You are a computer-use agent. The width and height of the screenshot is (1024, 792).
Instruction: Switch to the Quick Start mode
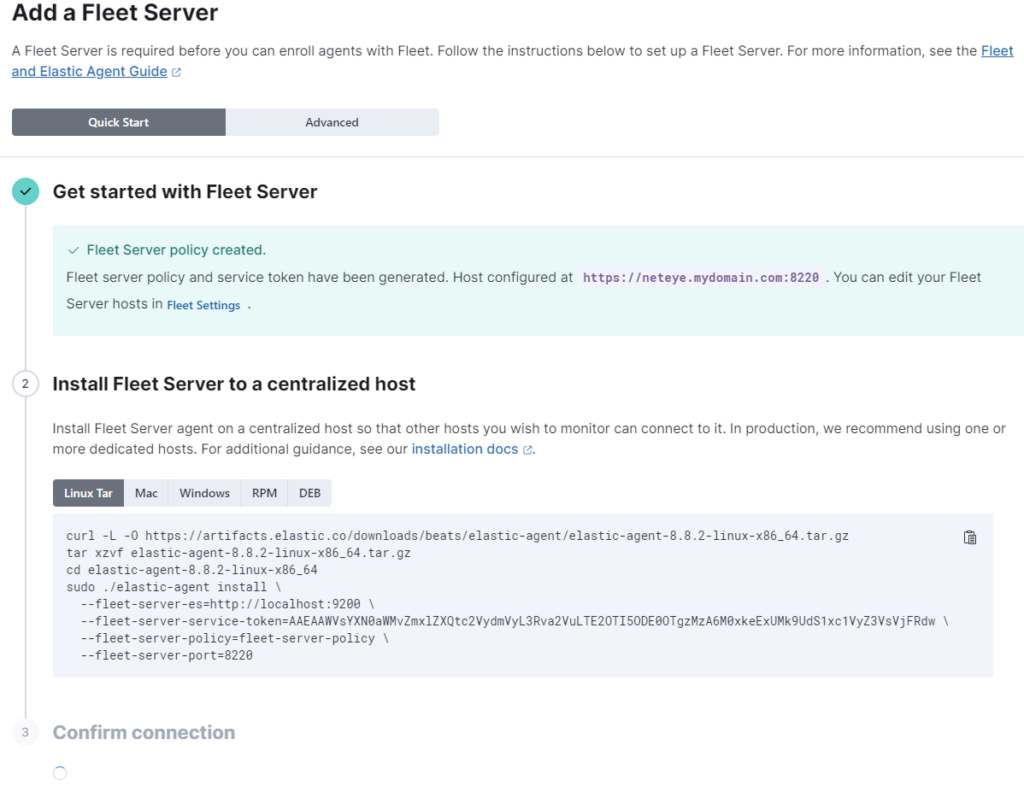point(119,122)
